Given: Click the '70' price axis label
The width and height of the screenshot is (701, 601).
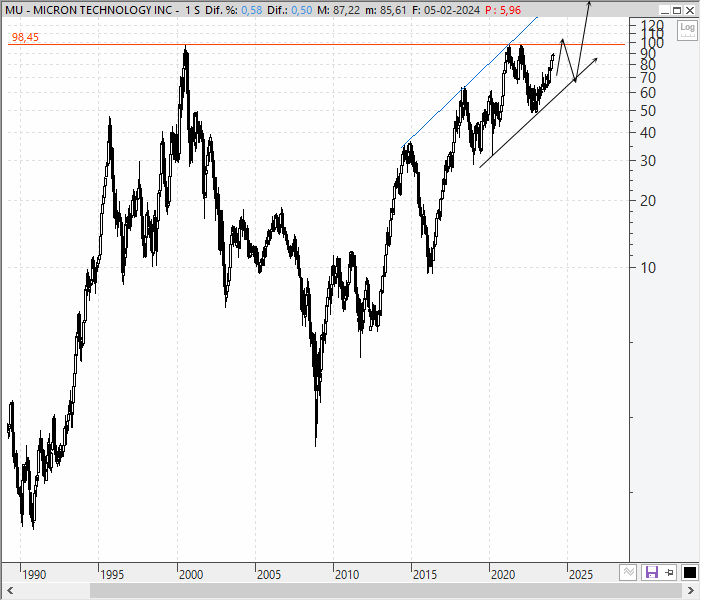Looking at the screenshot, I should tap(648, 78).
